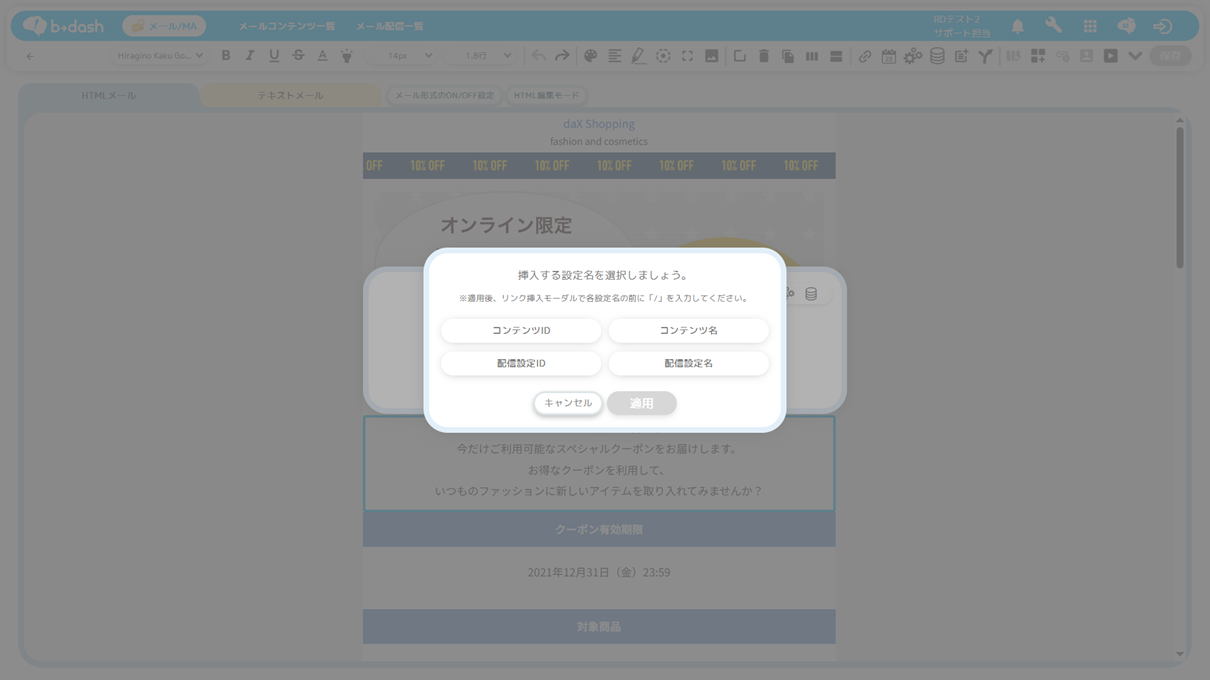The image size is (1210, 680).
Task: Click the キャンセル button
Action: click(568, 403)
